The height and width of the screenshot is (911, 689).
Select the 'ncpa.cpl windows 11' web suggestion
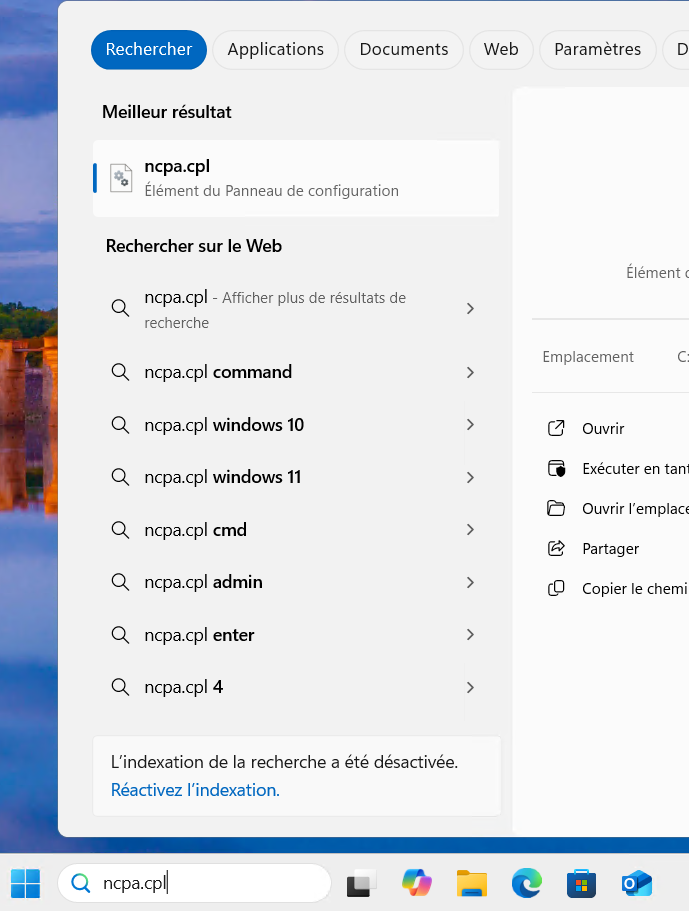[222, 477]
